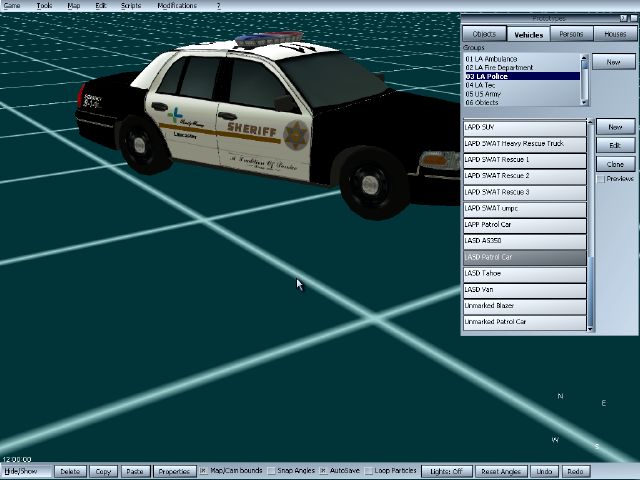This screenshot has width=640, height=480.
Task: Click down arrow of prototype list scrollbar
Action: (x=590, y=328)
